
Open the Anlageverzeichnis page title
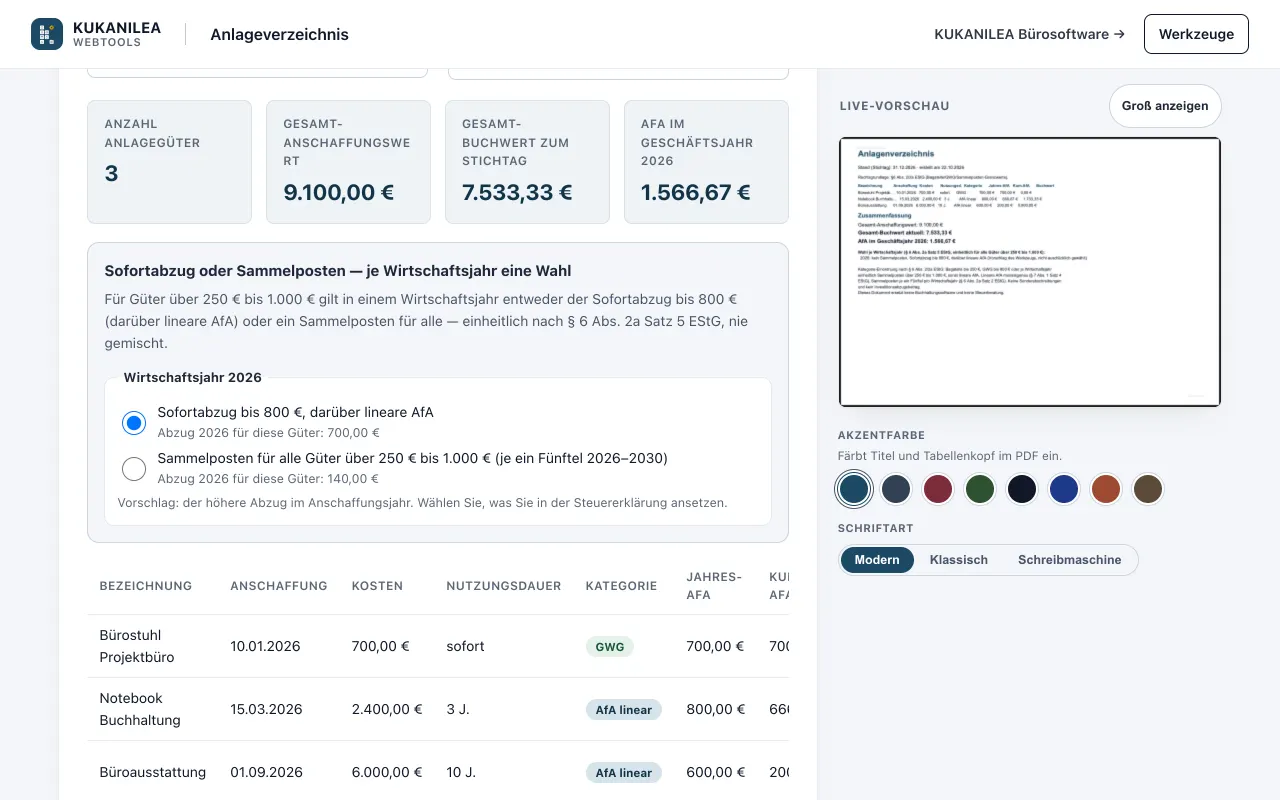coord(279,34)
